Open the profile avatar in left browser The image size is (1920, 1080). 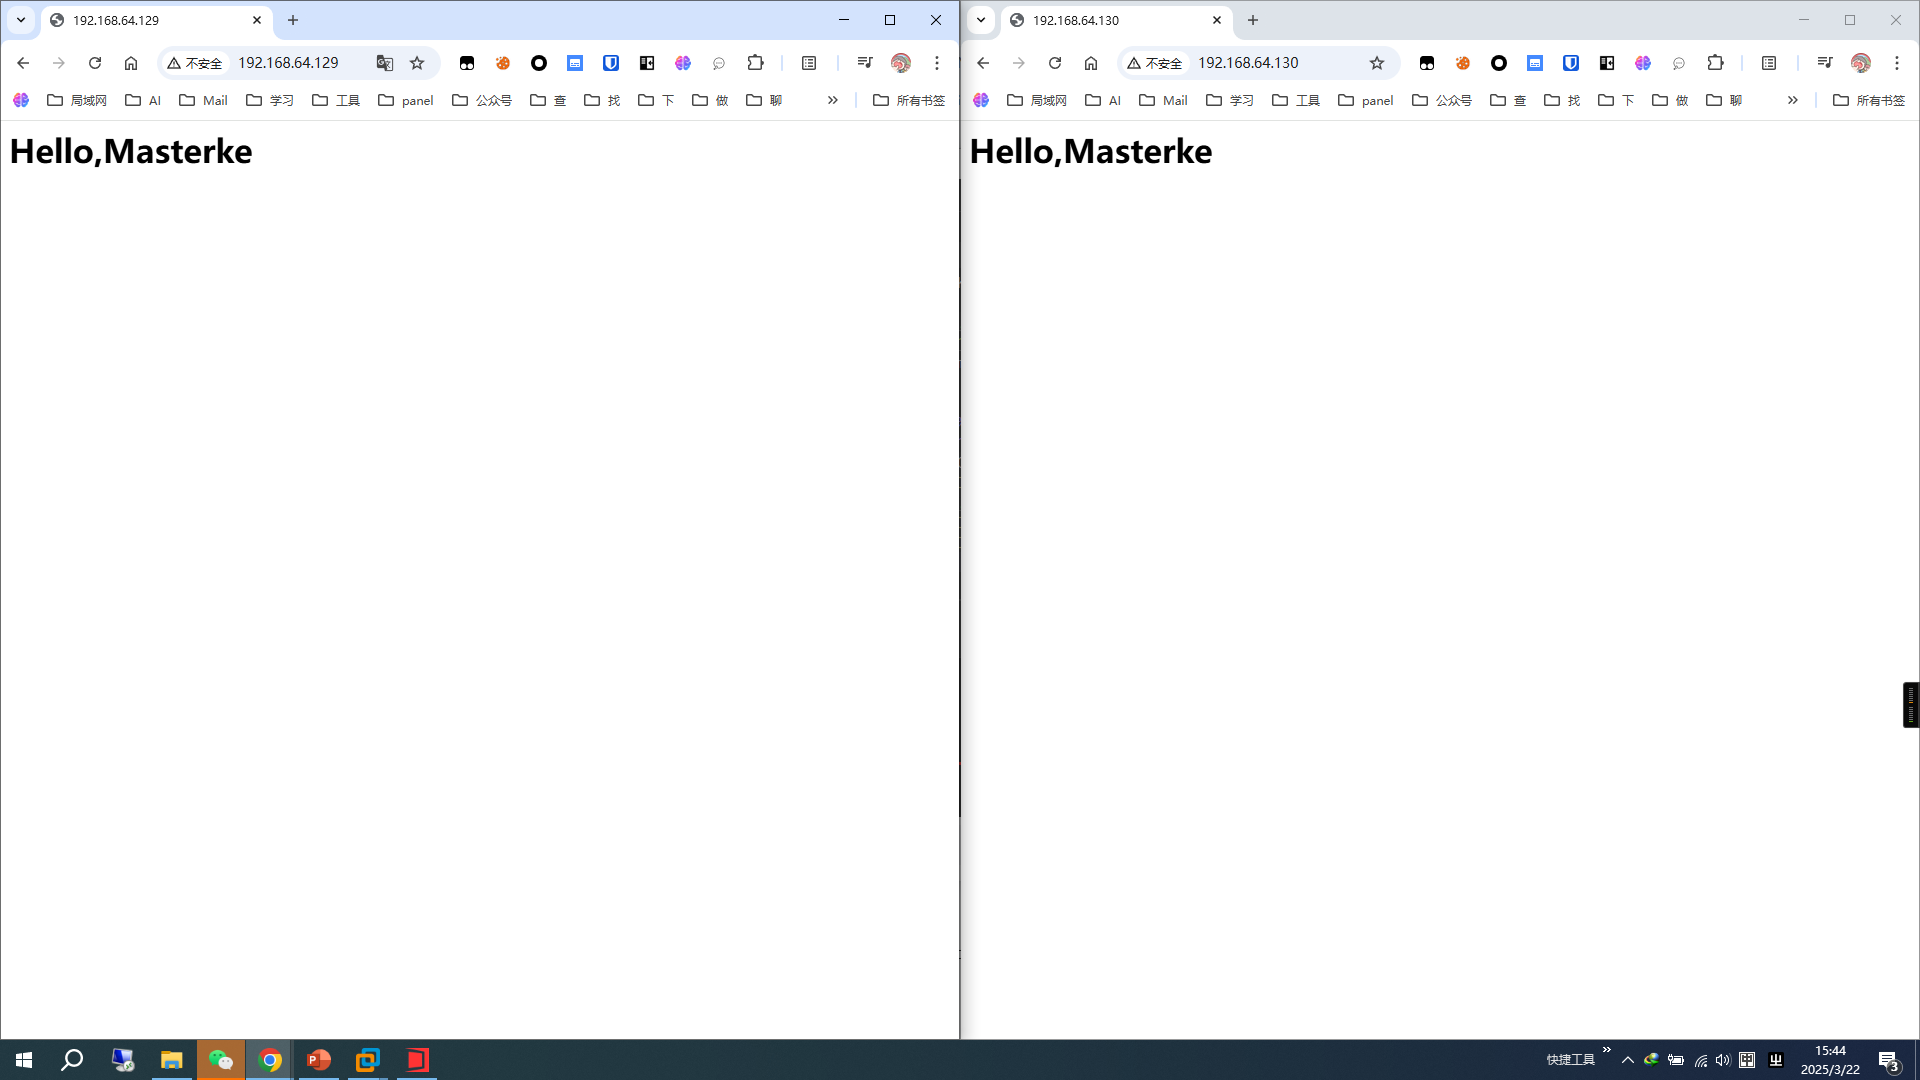tap(901, 63)
